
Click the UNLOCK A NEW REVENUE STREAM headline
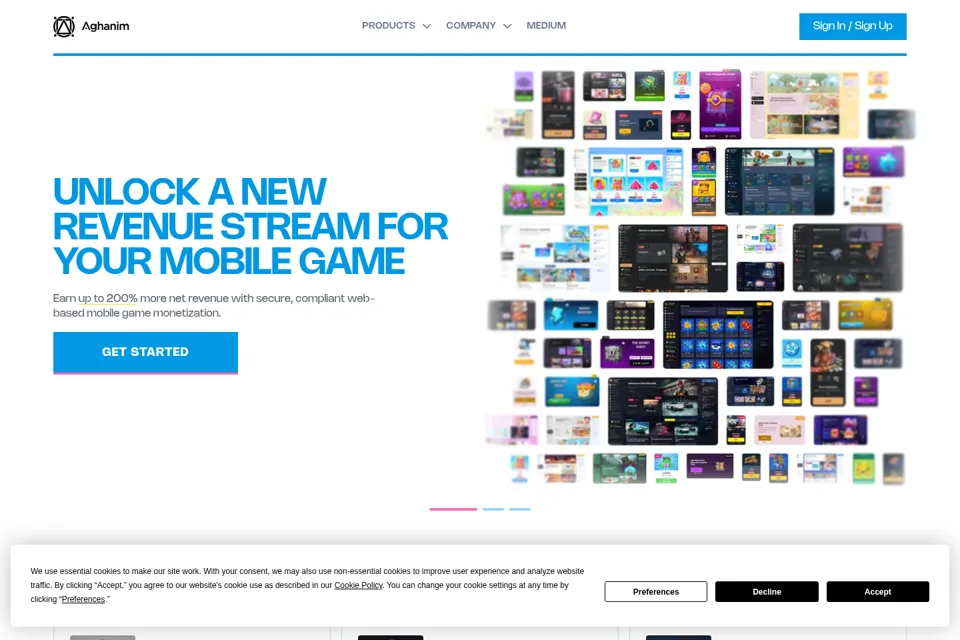tap(250, 227)
